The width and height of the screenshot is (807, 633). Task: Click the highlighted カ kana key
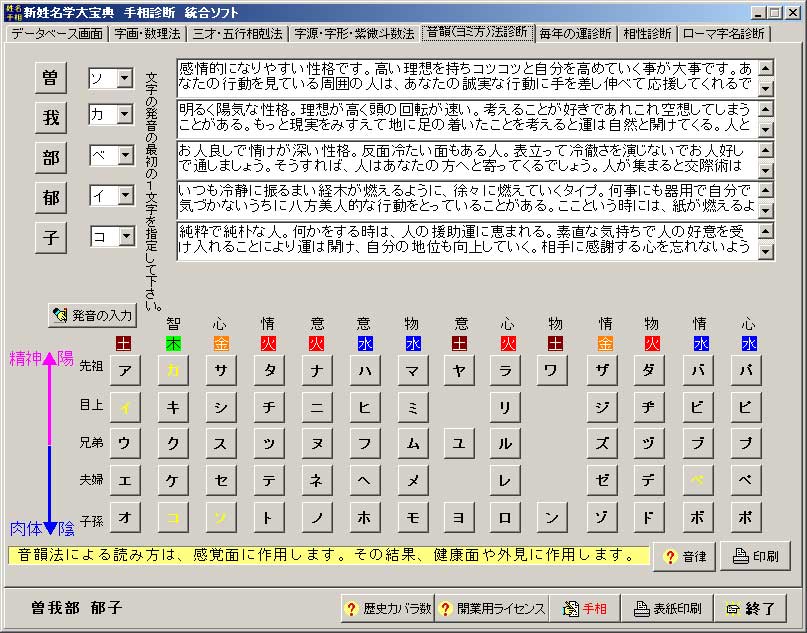(x=173, y=370)
